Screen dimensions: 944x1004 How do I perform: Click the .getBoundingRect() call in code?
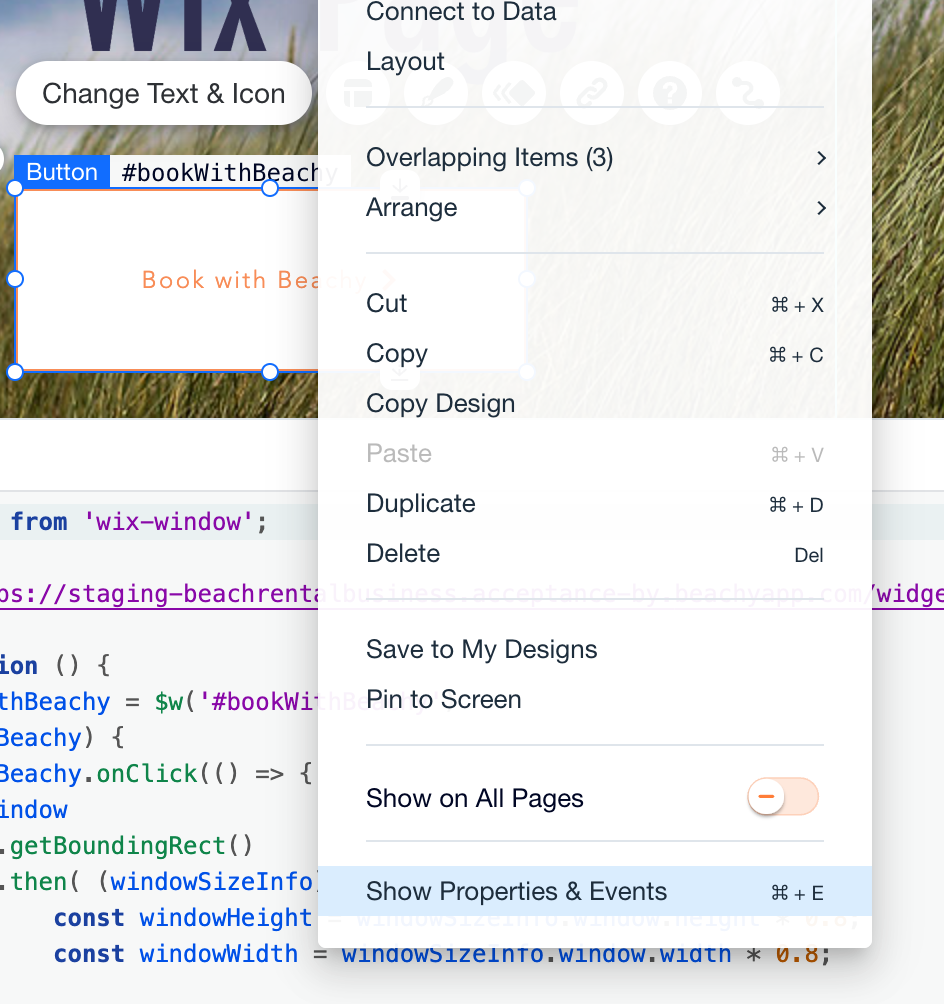click(127, 846)
